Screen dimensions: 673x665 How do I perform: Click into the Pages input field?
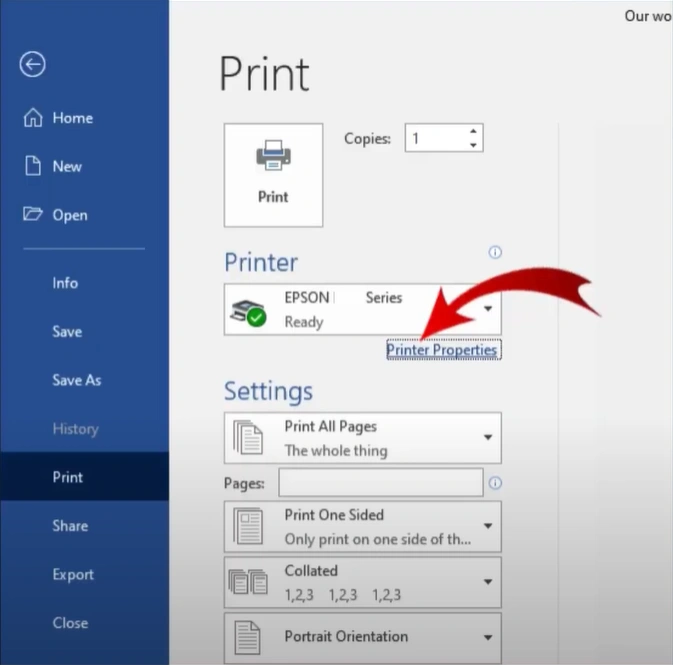click(x=380, y=483)
